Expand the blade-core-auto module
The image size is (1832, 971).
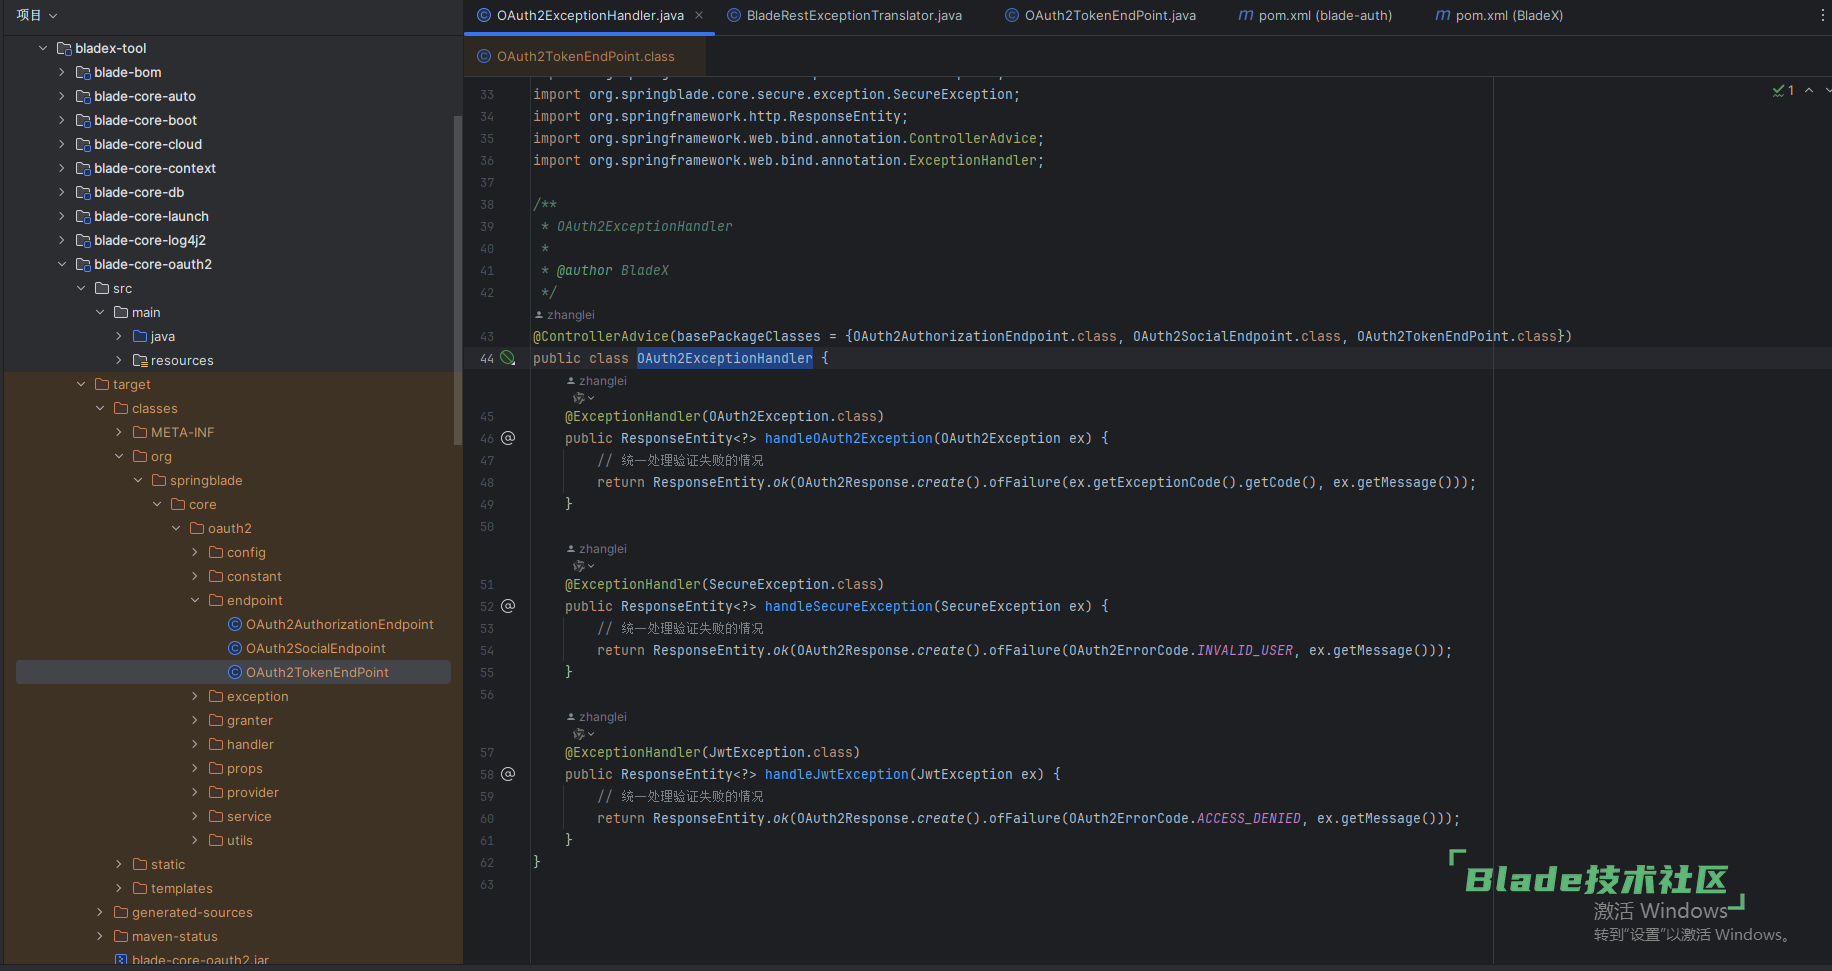click(62, 96)
